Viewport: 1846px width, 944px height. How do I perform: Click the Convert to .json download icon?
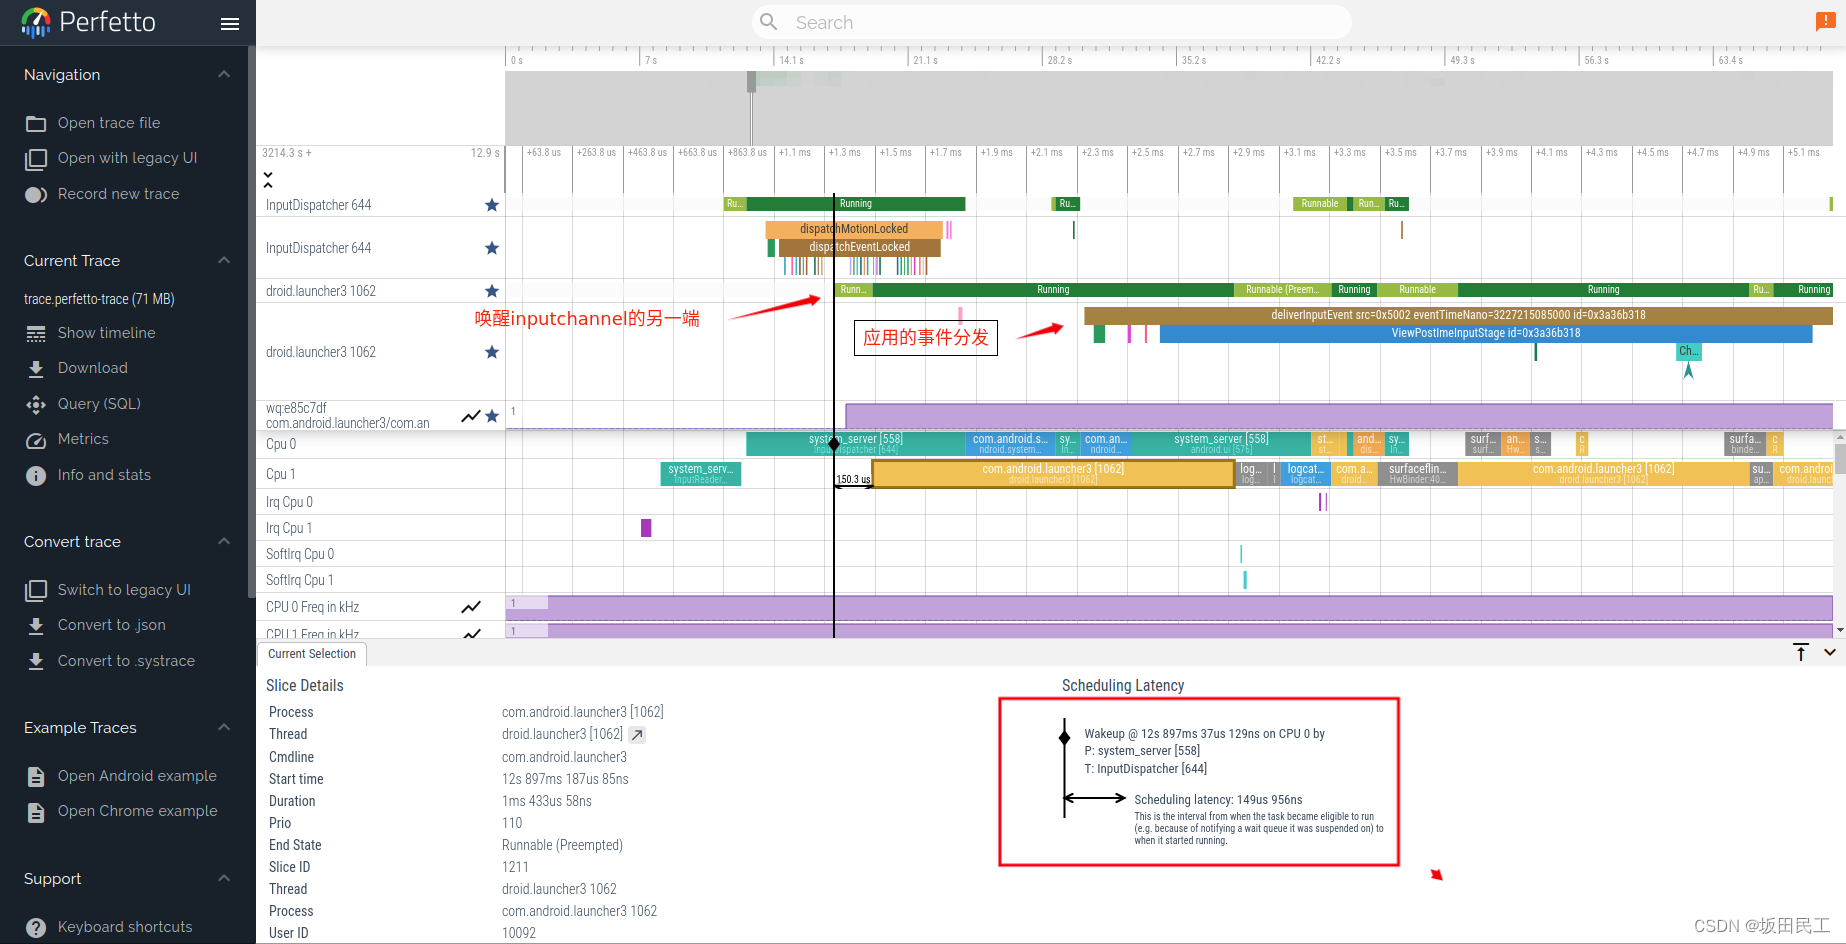[36, 625]
